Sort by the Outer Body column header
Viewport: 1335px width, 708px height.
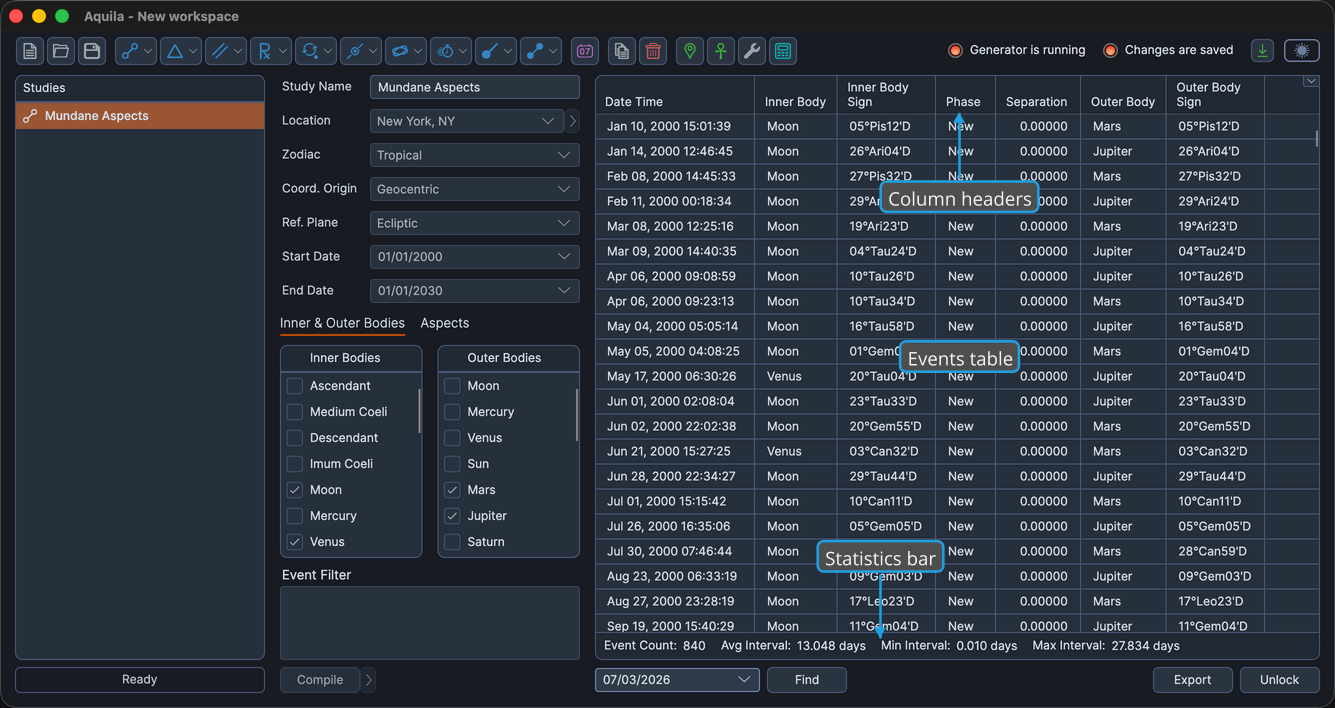click(x=1123, y=95)
